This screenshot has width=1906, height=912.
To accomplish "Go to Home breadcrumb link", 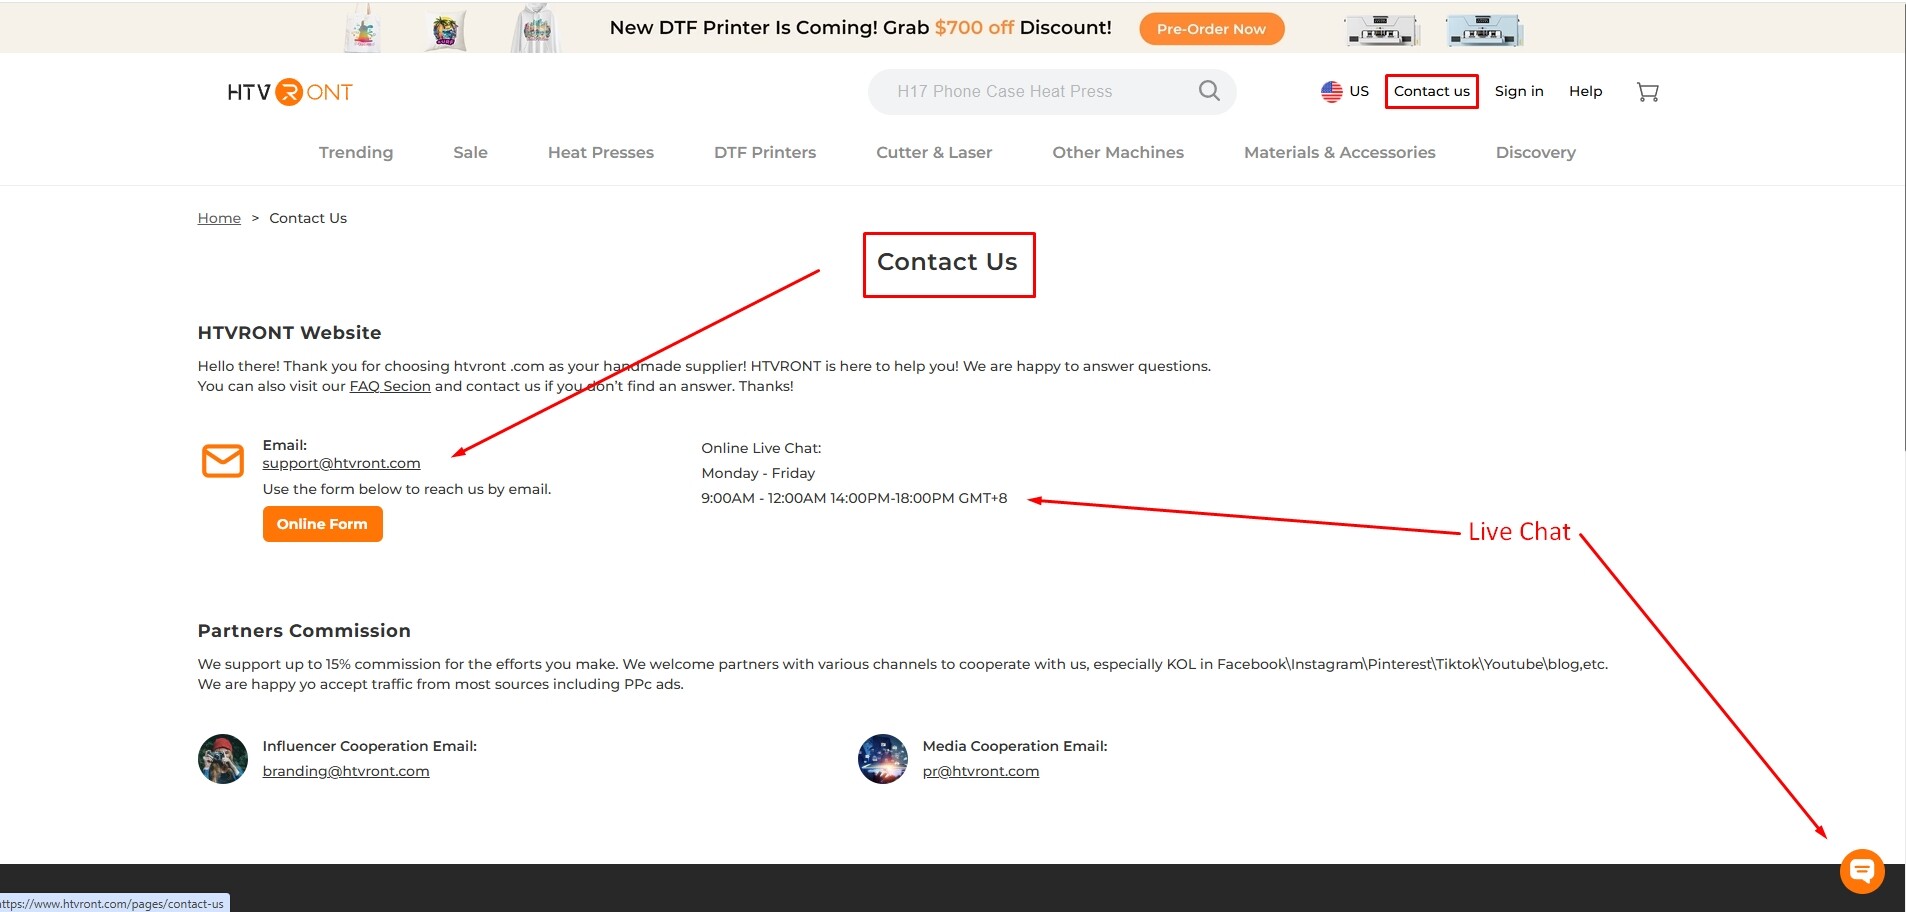I will coord(219,218).
